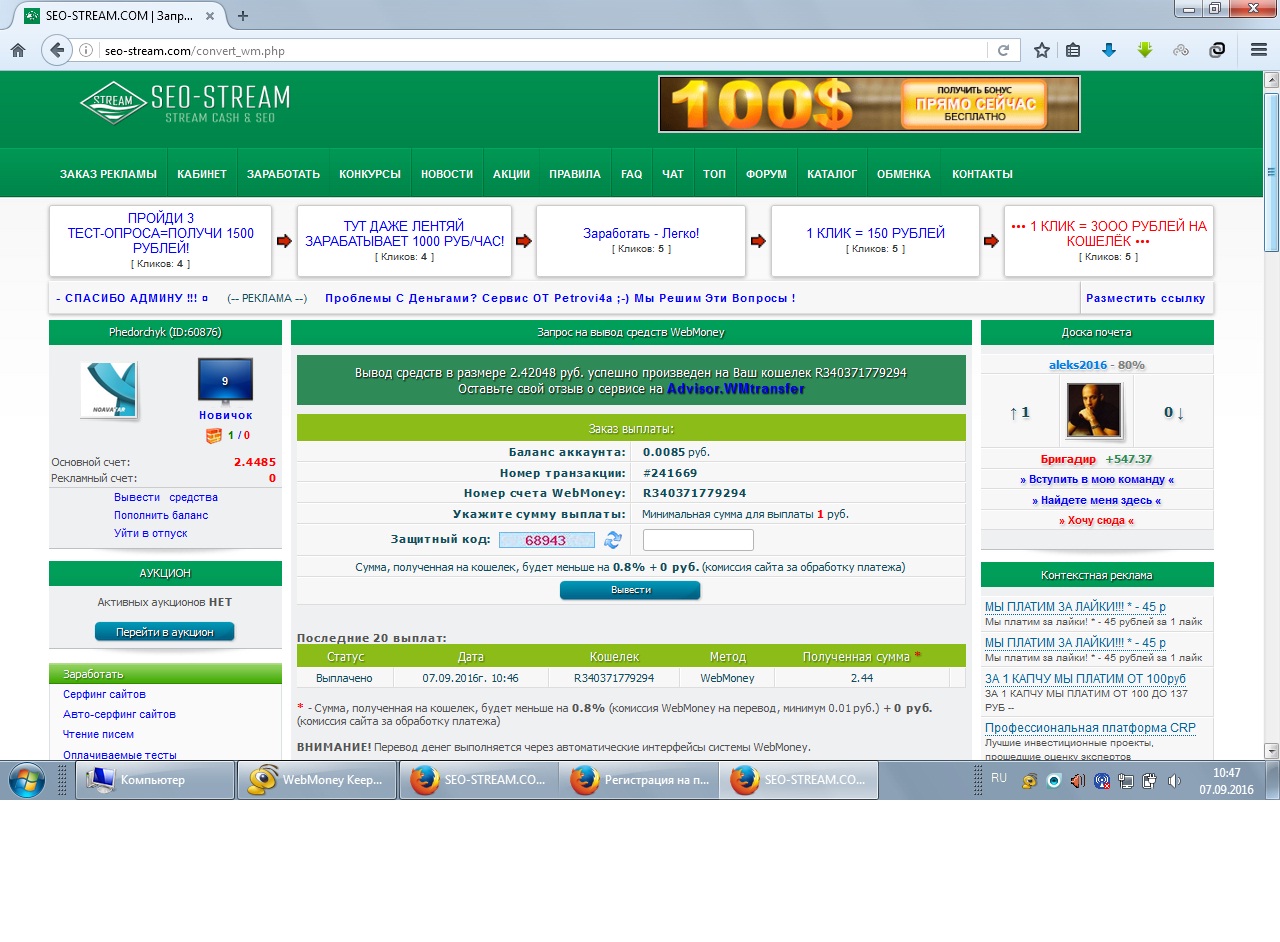This screenshot has height=942, width=1280.
Task: Click the RU language indicator in tray
Action: pos(999,778)
